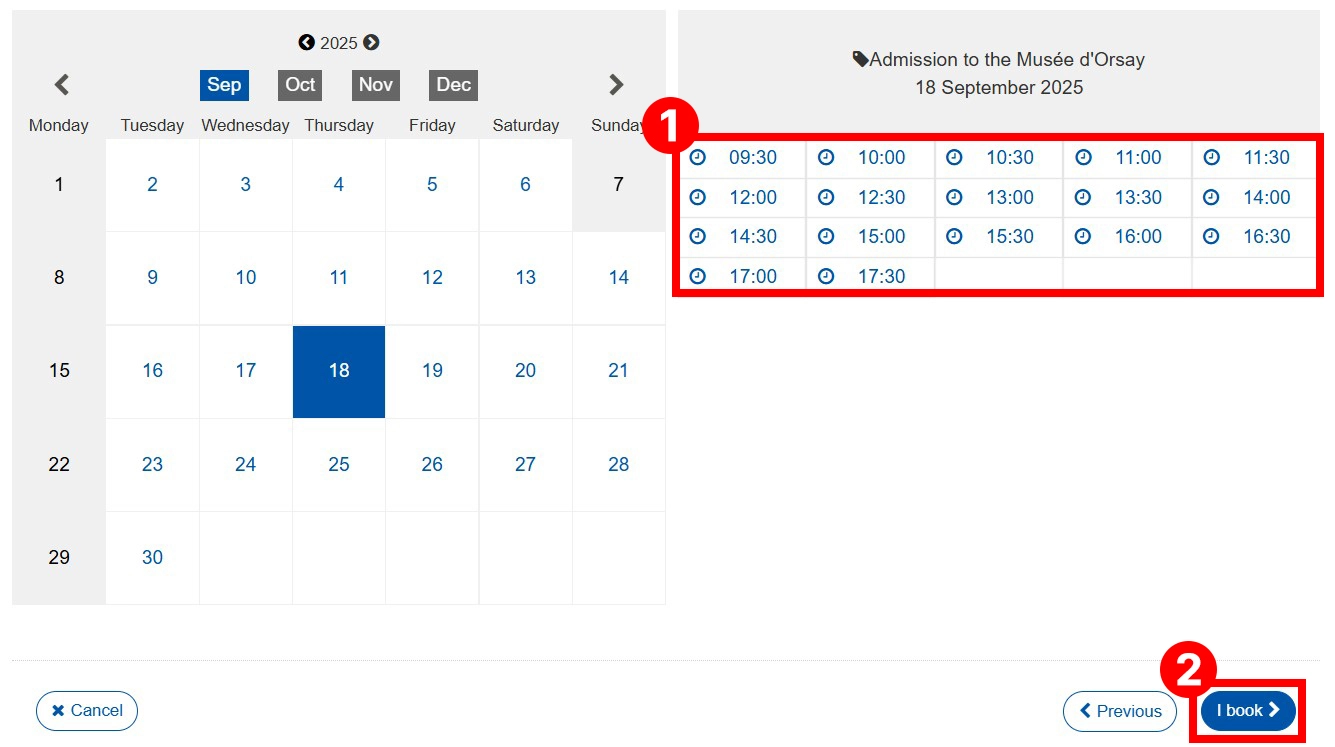
Task: Select the 14:30 time slot
Action: [752, 237]
